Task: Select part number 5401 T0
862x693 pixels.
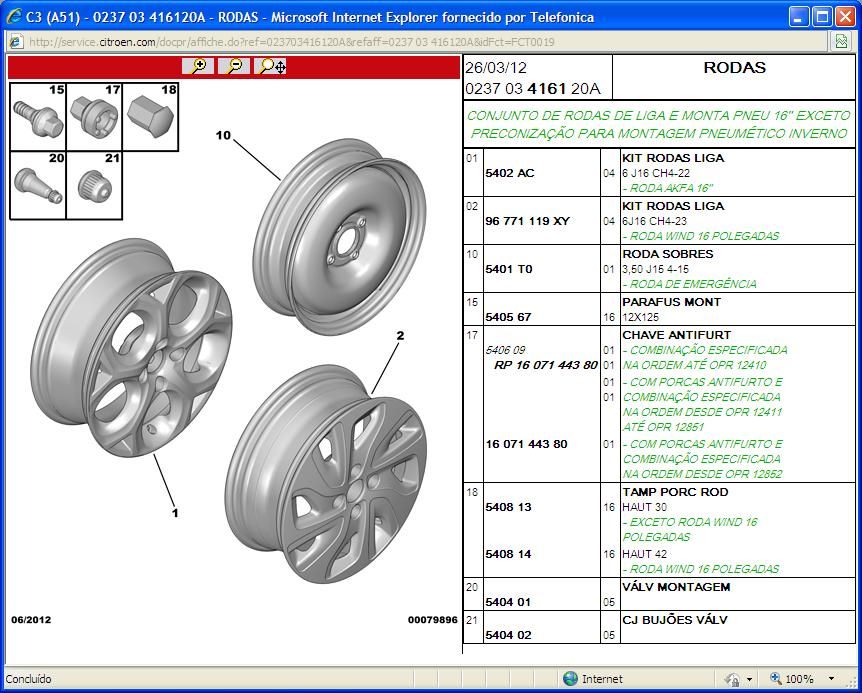Action: click(x=509, y=269)
